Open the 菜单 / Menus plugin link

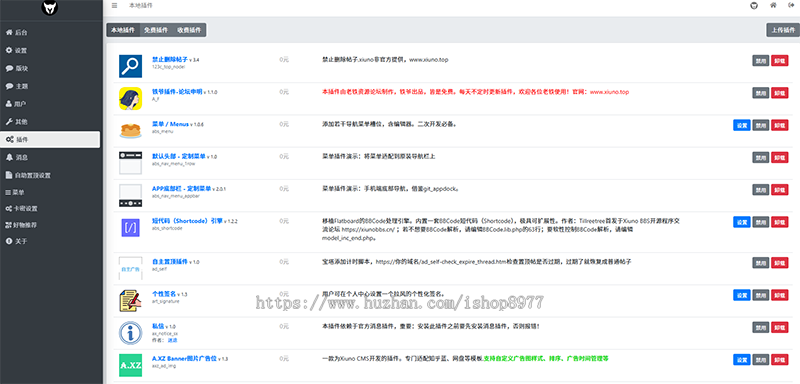[x=170, y=124]
